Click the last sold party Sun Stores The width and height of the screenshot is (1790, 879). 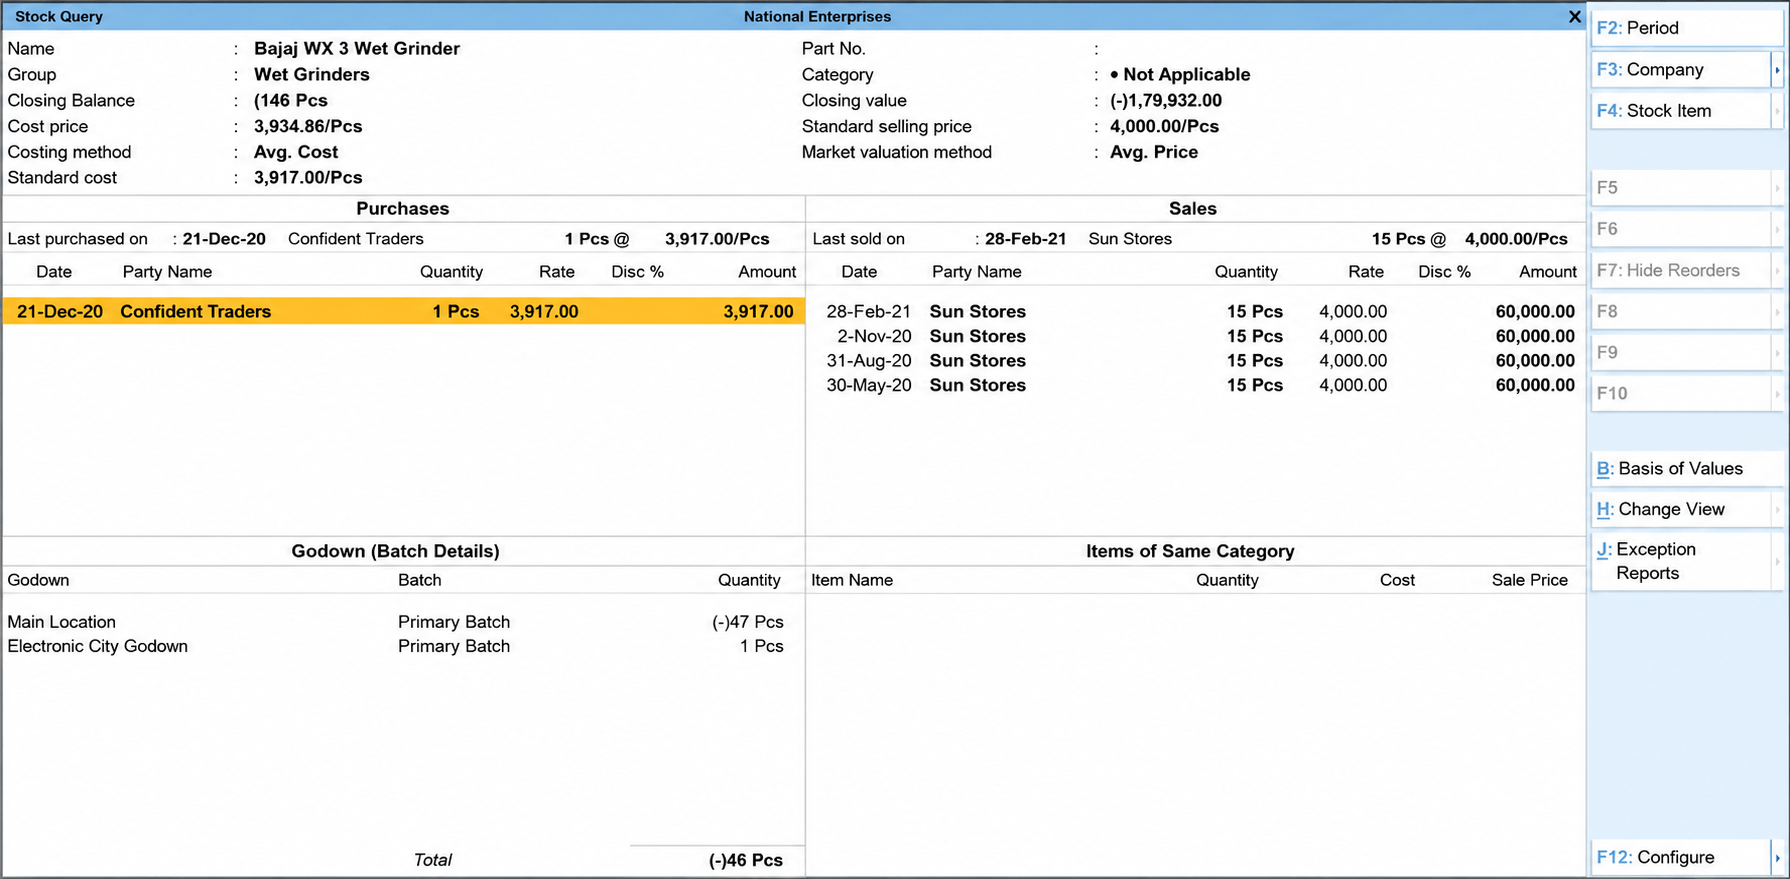[1130, 239]
